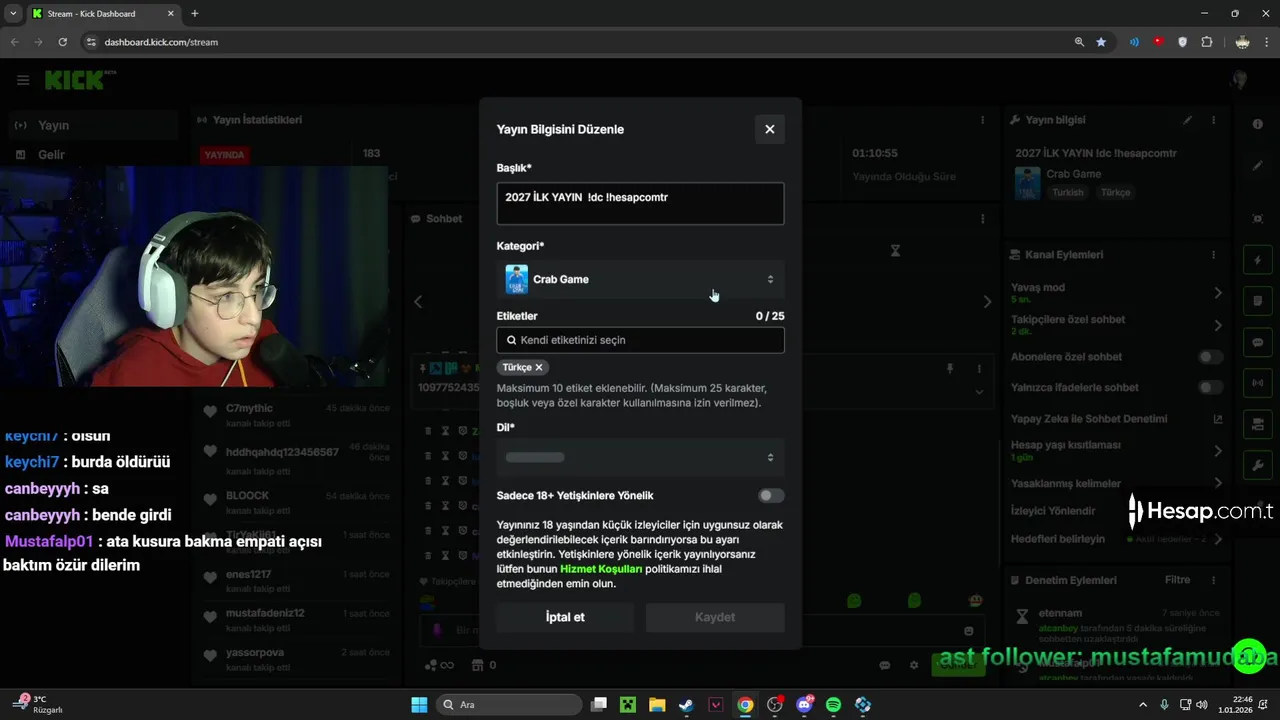
Task: Click Crab Game thumbnail in Kategori field
Action: point(516,279)
